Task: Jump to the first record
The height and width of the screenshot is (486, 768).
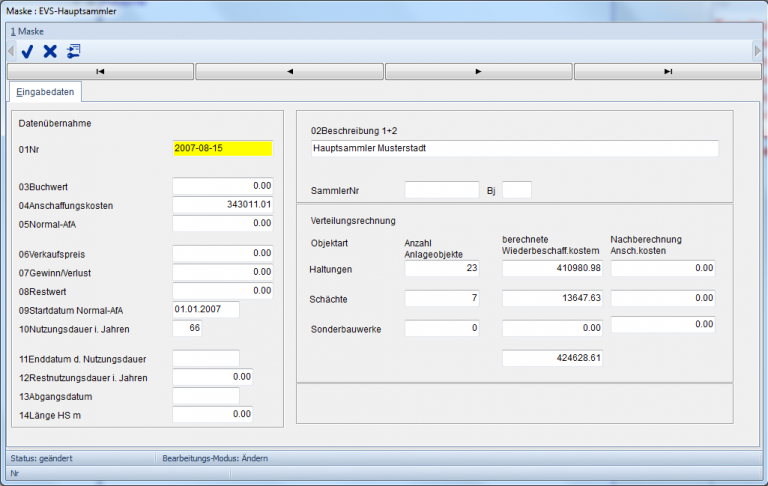Action: pos(100,72)
